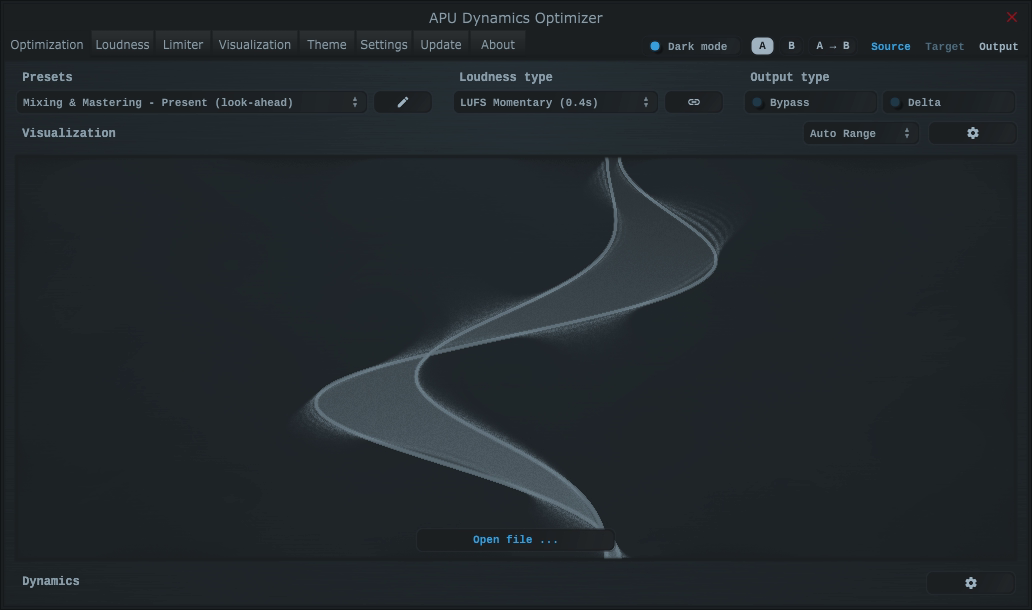Select the Source view
The width and height of the screenshot is (1032, 610).
[x=890, y=46]
